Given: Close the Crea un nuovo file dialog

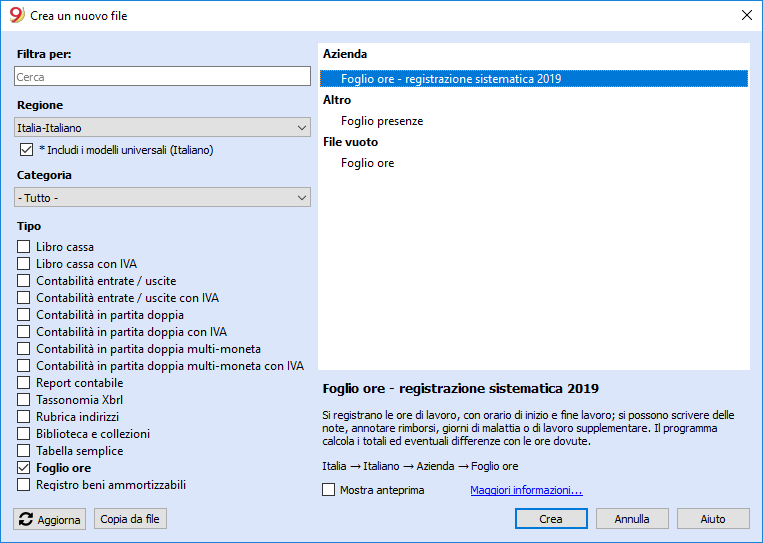Looking at the screenshot, I should tap(745, 16).
